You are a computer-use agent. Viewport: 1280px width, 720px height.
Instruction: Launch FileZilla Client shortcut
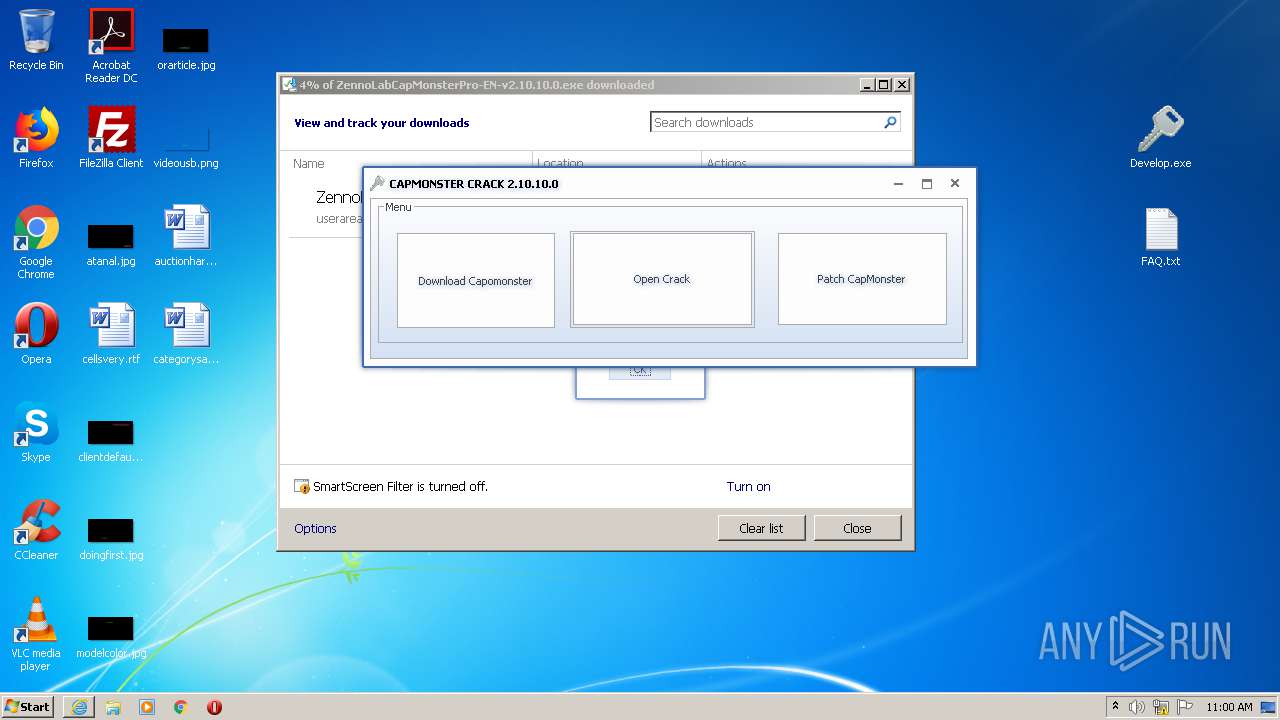pyautogui.click(x=111, y=138)
